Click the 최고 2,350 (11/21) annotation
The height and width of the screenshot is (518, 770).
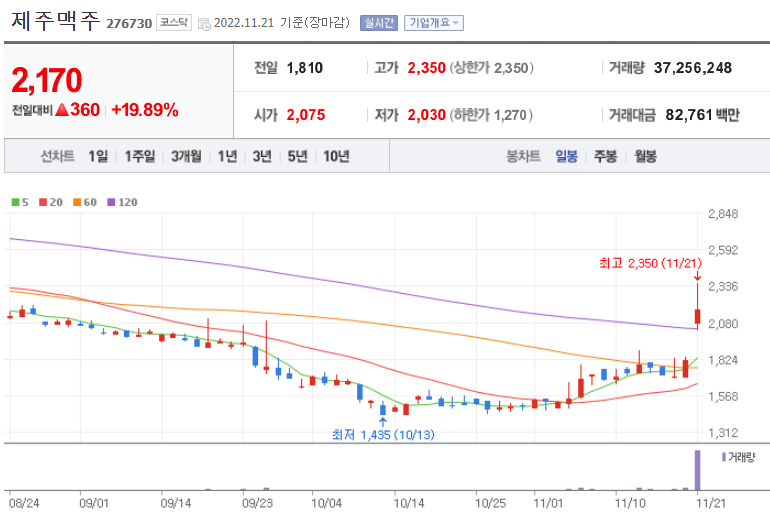pos(650,263)
